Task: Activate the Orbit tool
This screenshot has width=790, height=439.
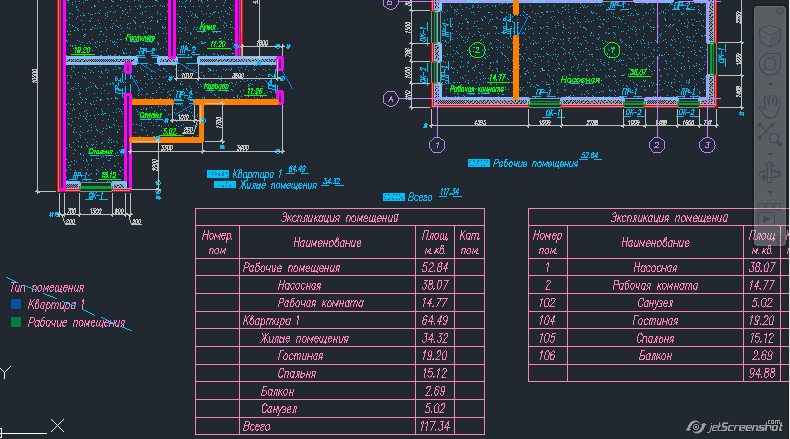Action: pos(770,173)
